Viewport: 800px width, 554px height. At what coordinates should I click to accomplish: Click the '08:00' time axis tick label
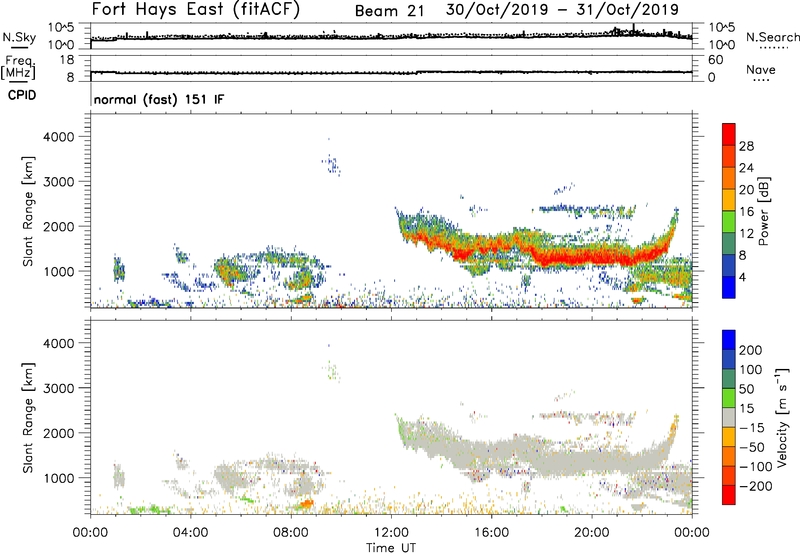pos(291,533)
